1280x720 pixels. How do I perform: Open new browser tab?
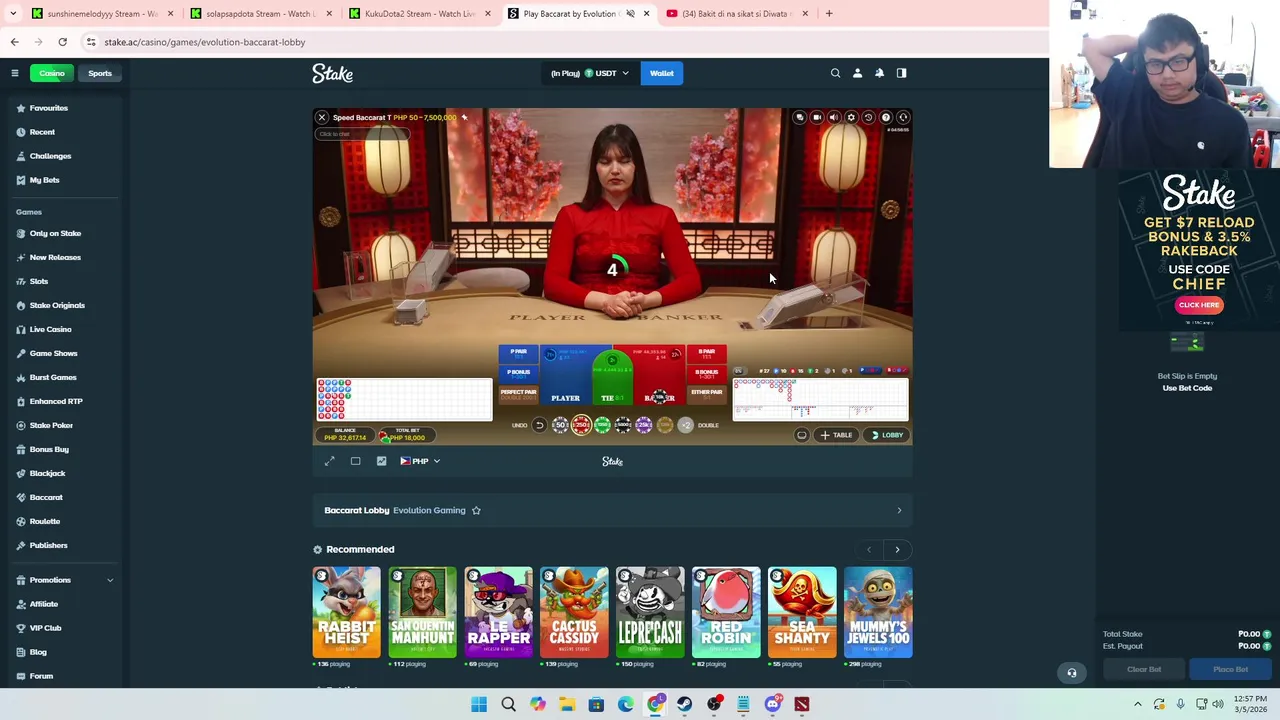click(x=829, y=14)
